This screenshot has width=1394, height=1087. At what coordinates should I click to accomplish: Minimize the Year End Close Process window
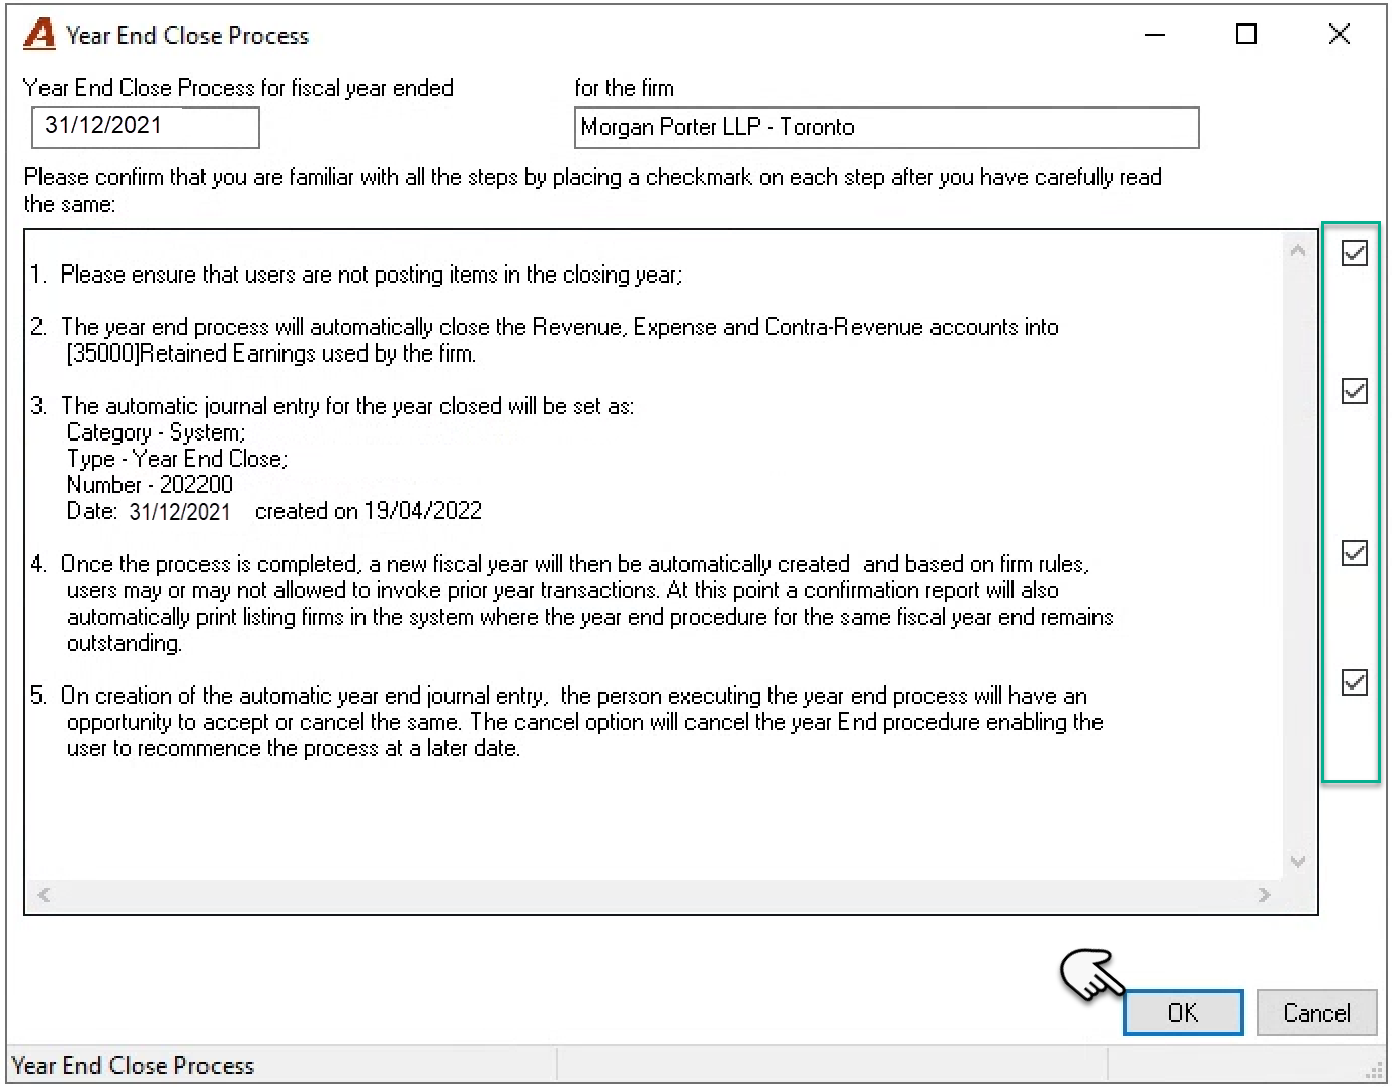1155,35
